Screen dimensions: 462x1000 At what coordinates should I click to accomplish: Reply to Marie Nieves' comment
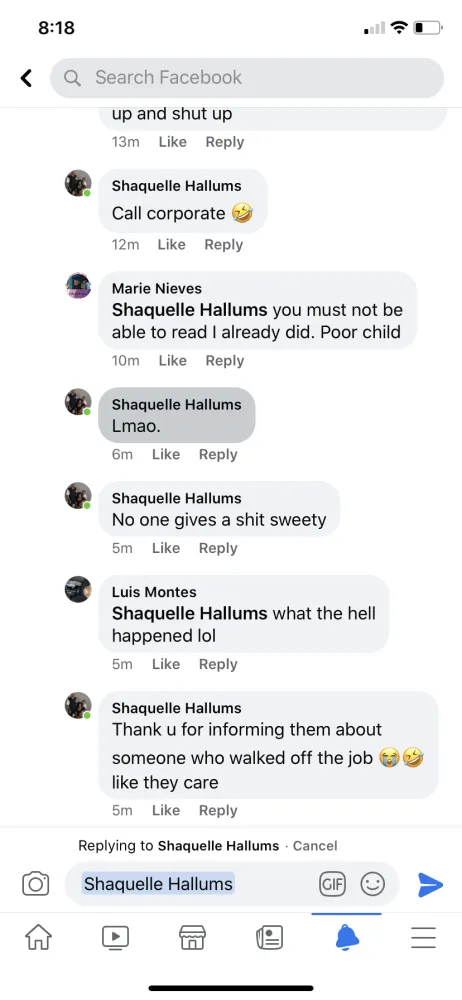[225, 360]
